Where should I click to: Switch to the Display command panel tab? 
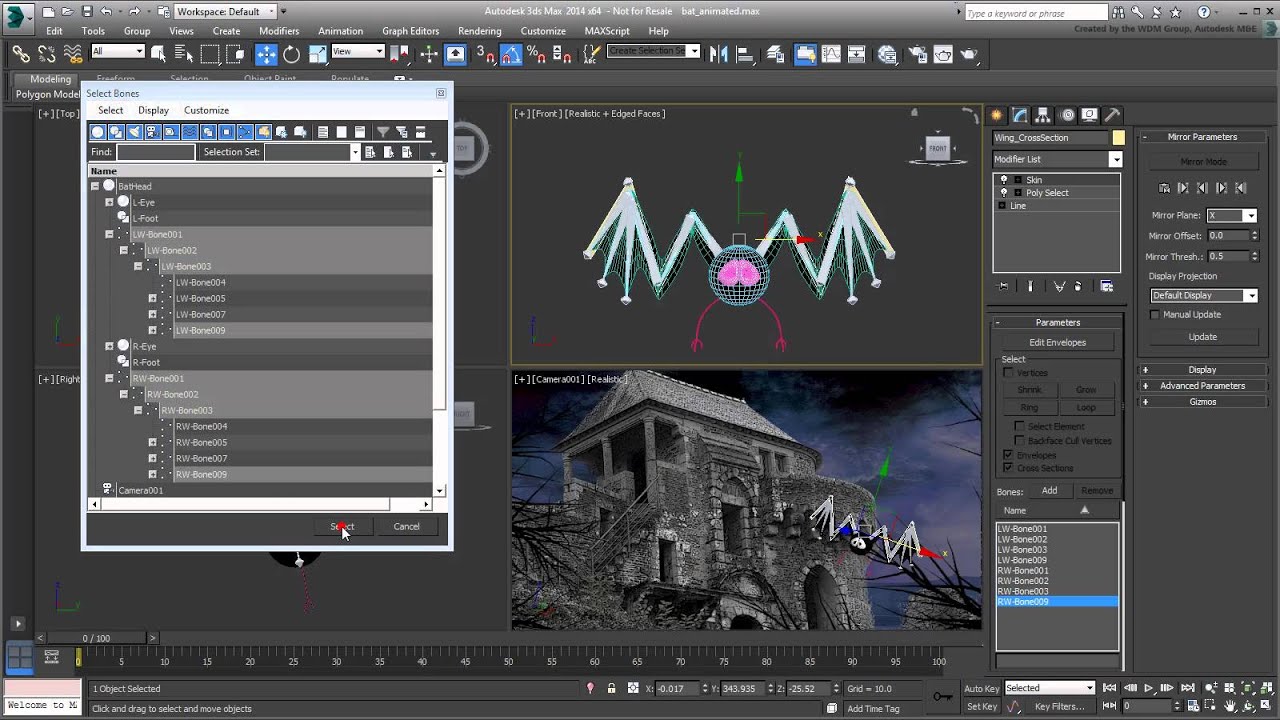[x=1090, y=115]
